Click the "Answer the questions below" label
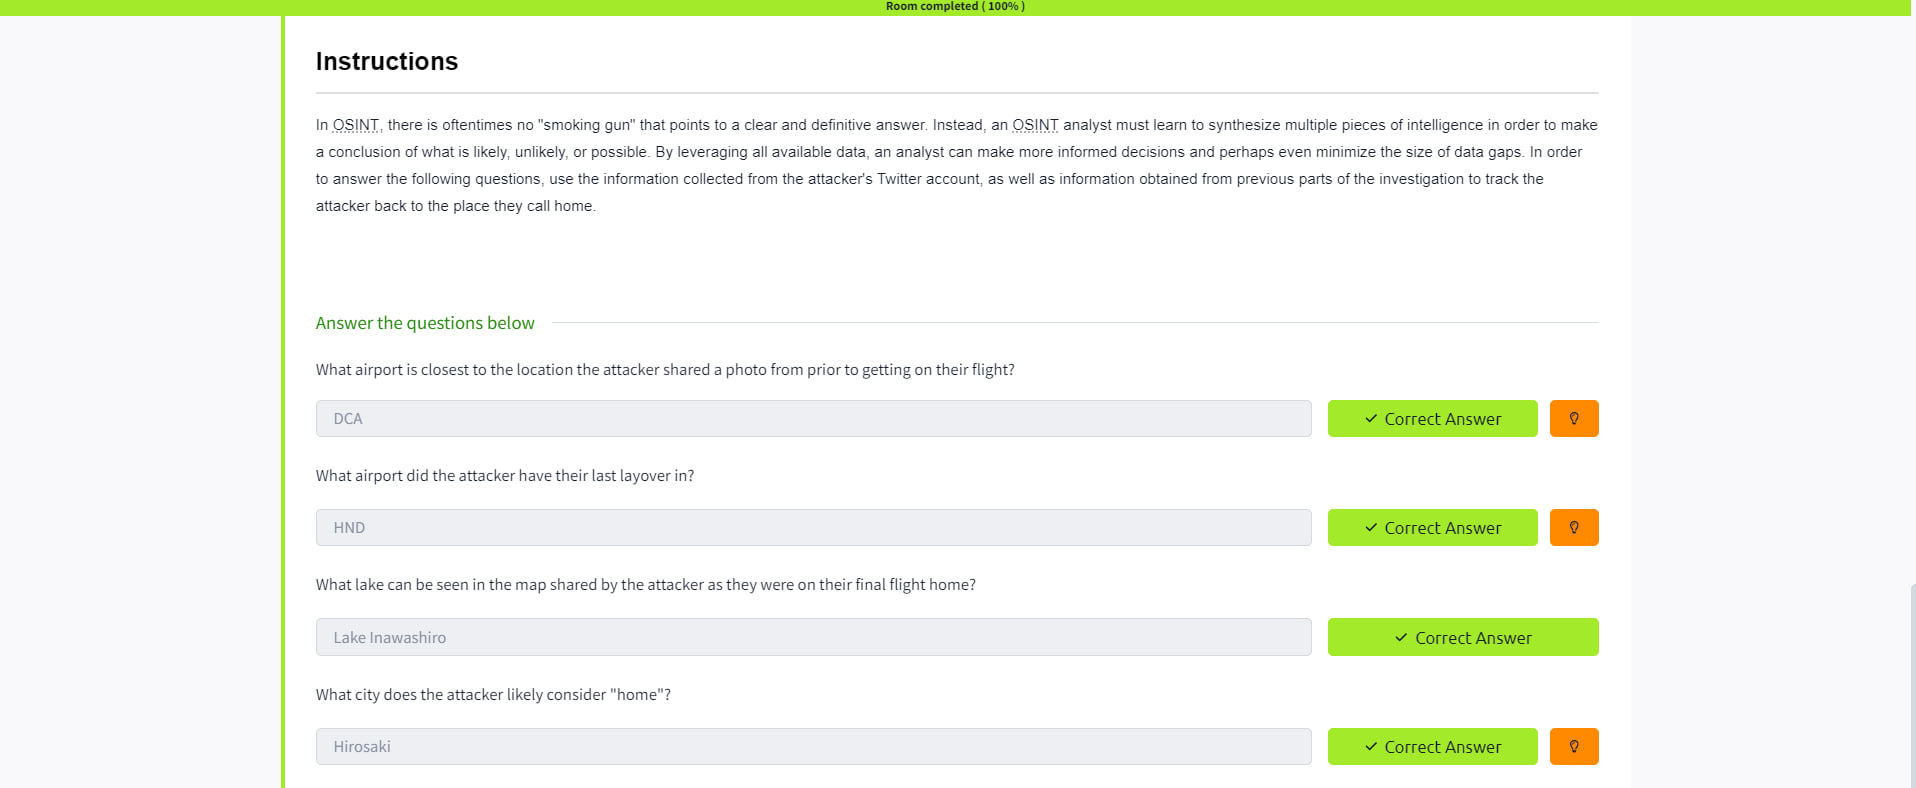This screenshot has width=1916, height=788. click(x=425, y=323)
